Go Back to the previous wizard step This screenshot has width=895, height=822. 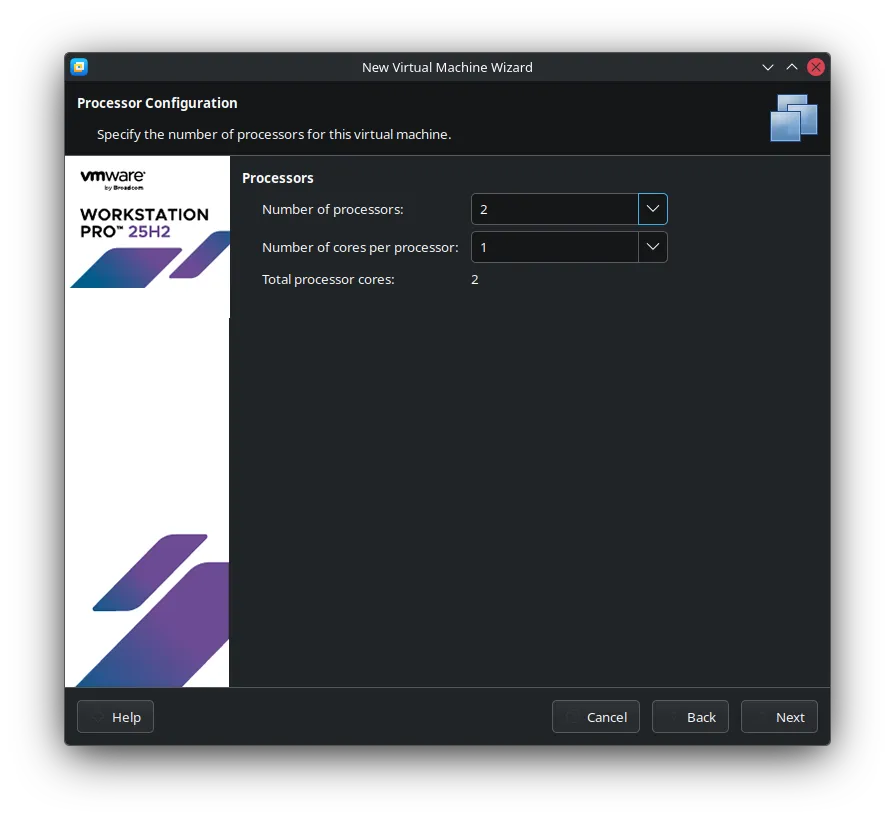click(690, 717)
